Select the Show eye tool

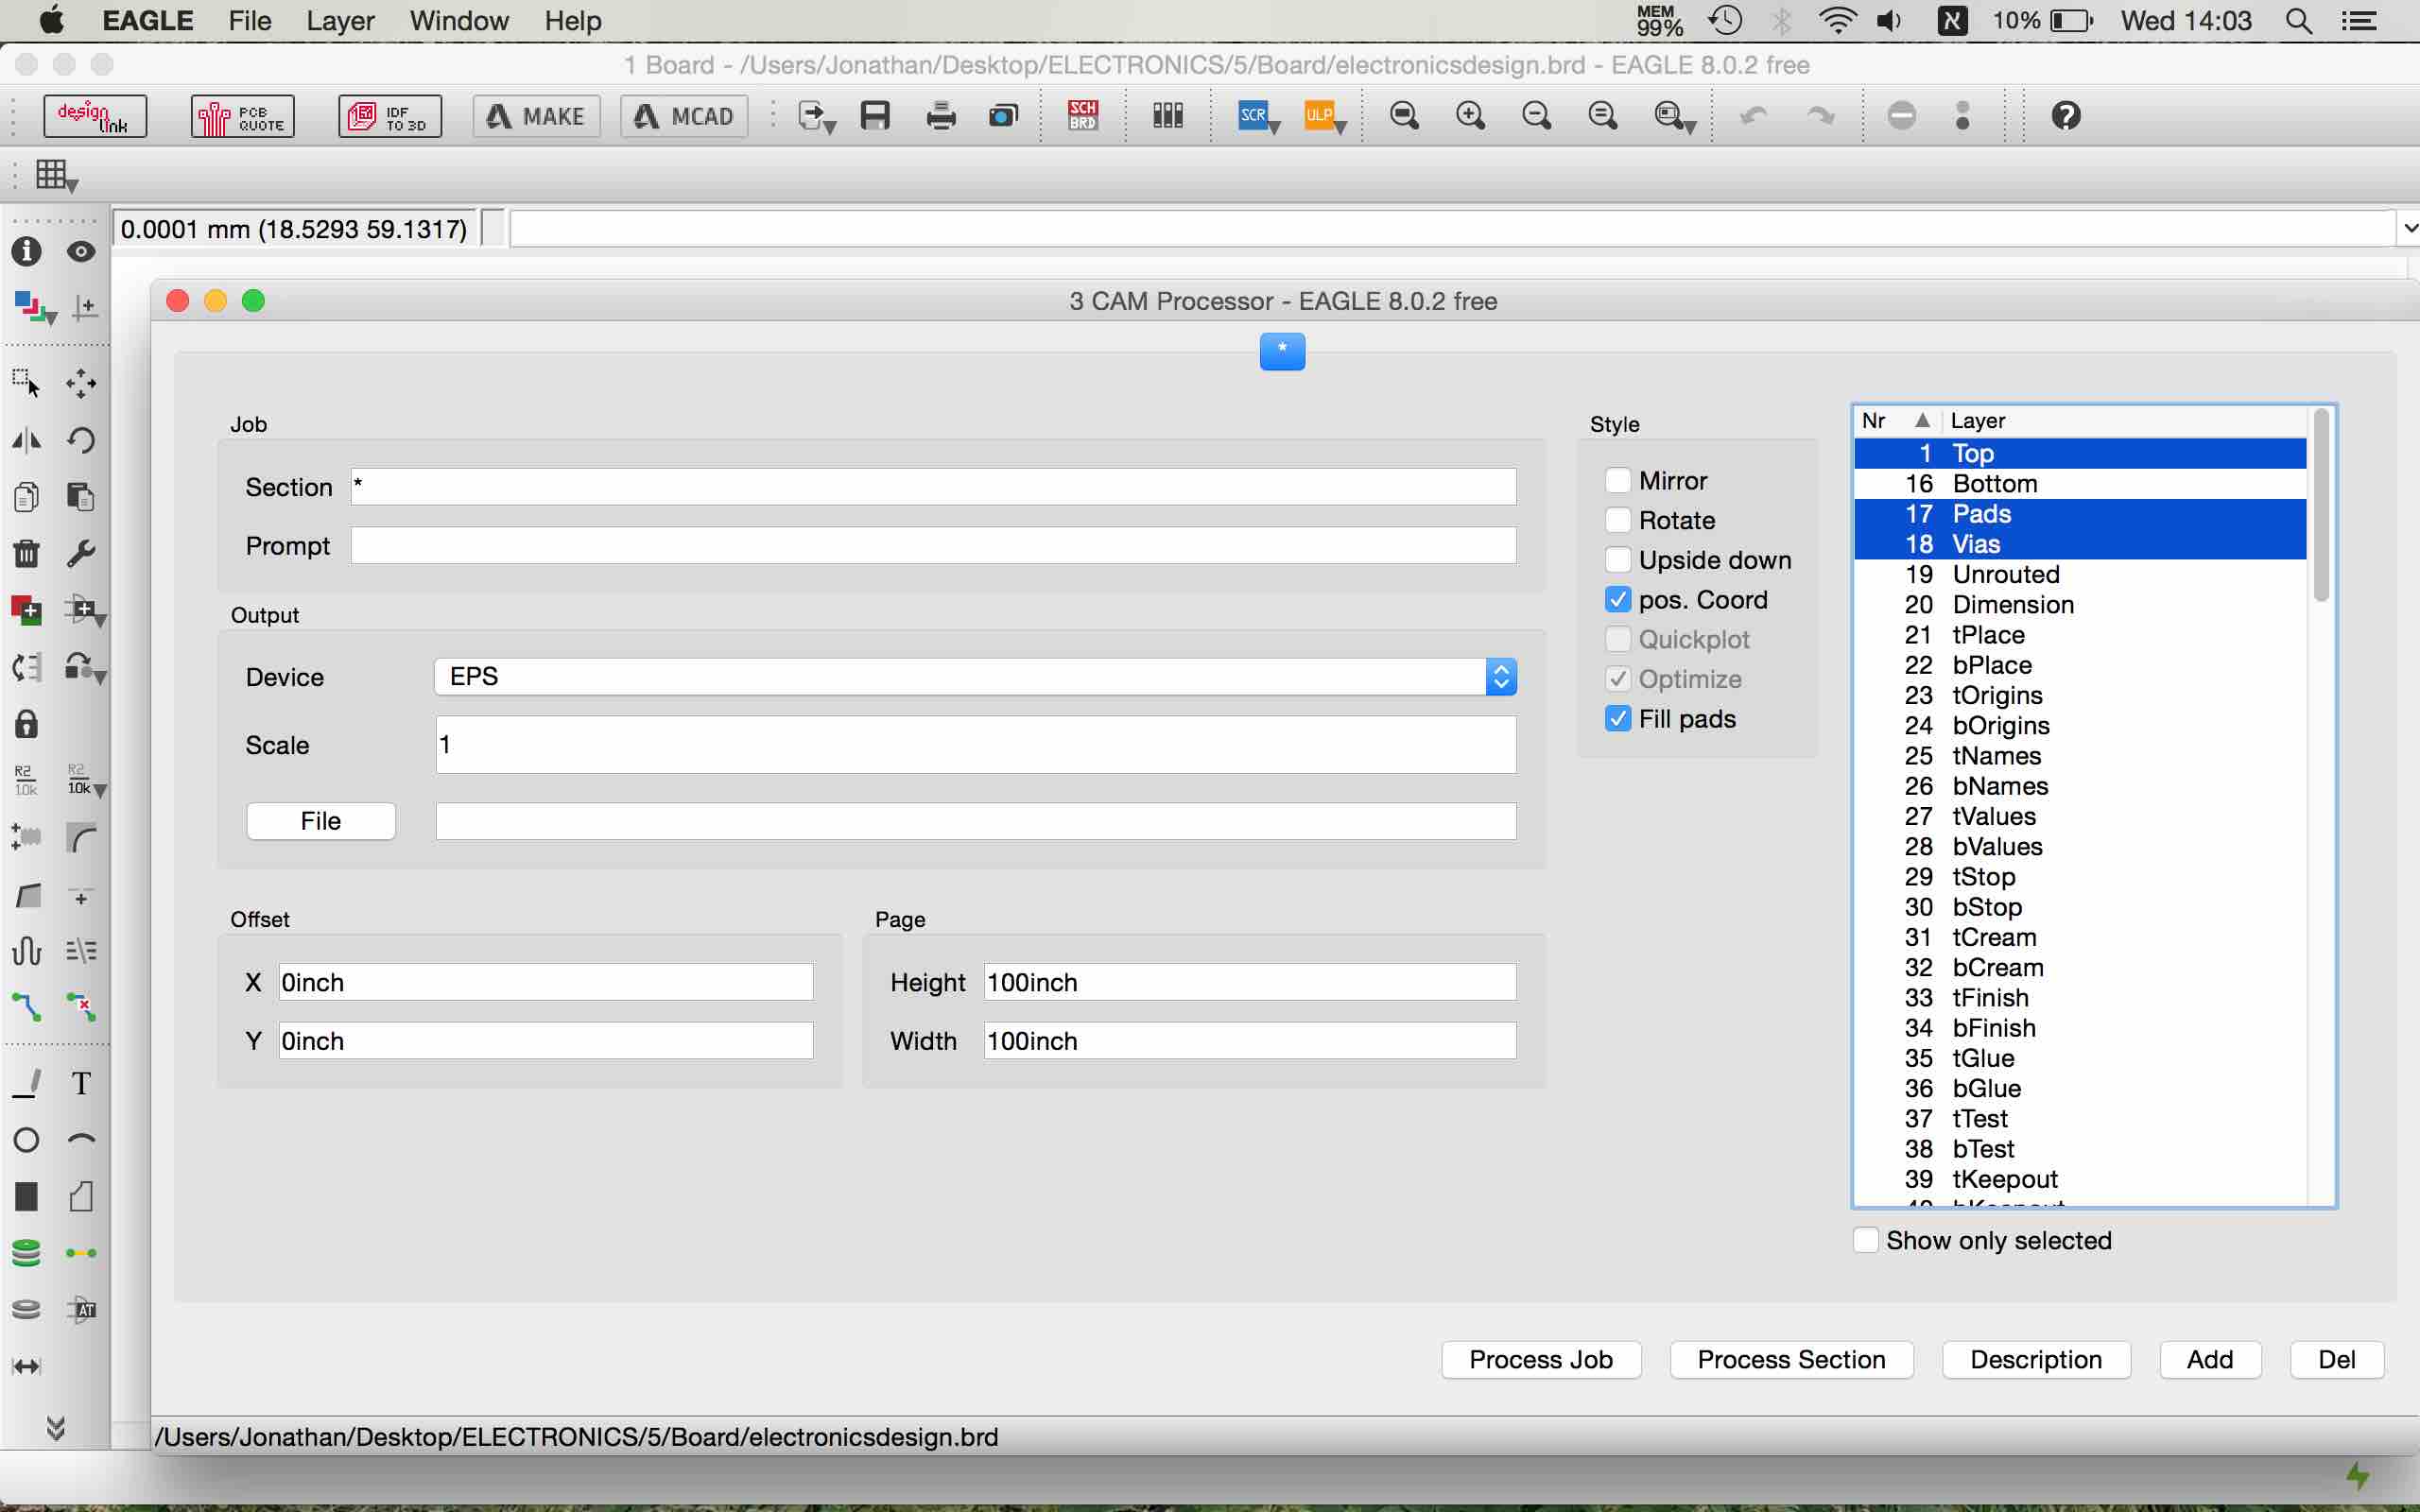coord(81,251)
